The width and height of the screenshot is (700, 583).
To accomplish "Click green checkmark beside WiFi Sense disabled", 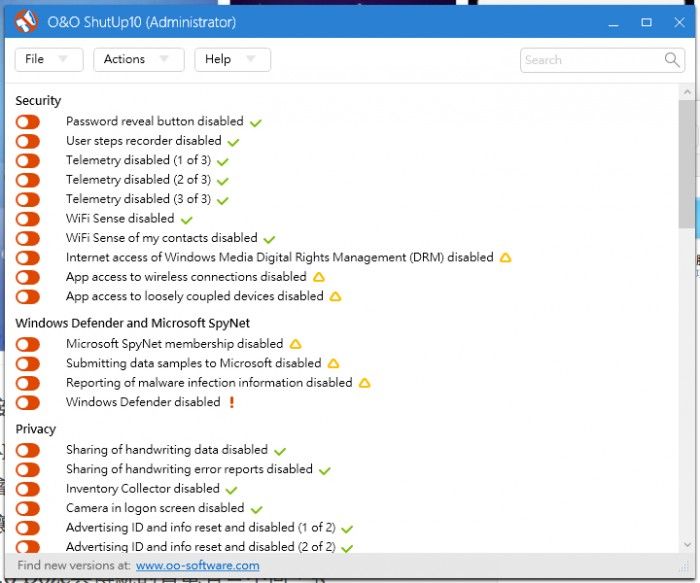I will (187, 220).
